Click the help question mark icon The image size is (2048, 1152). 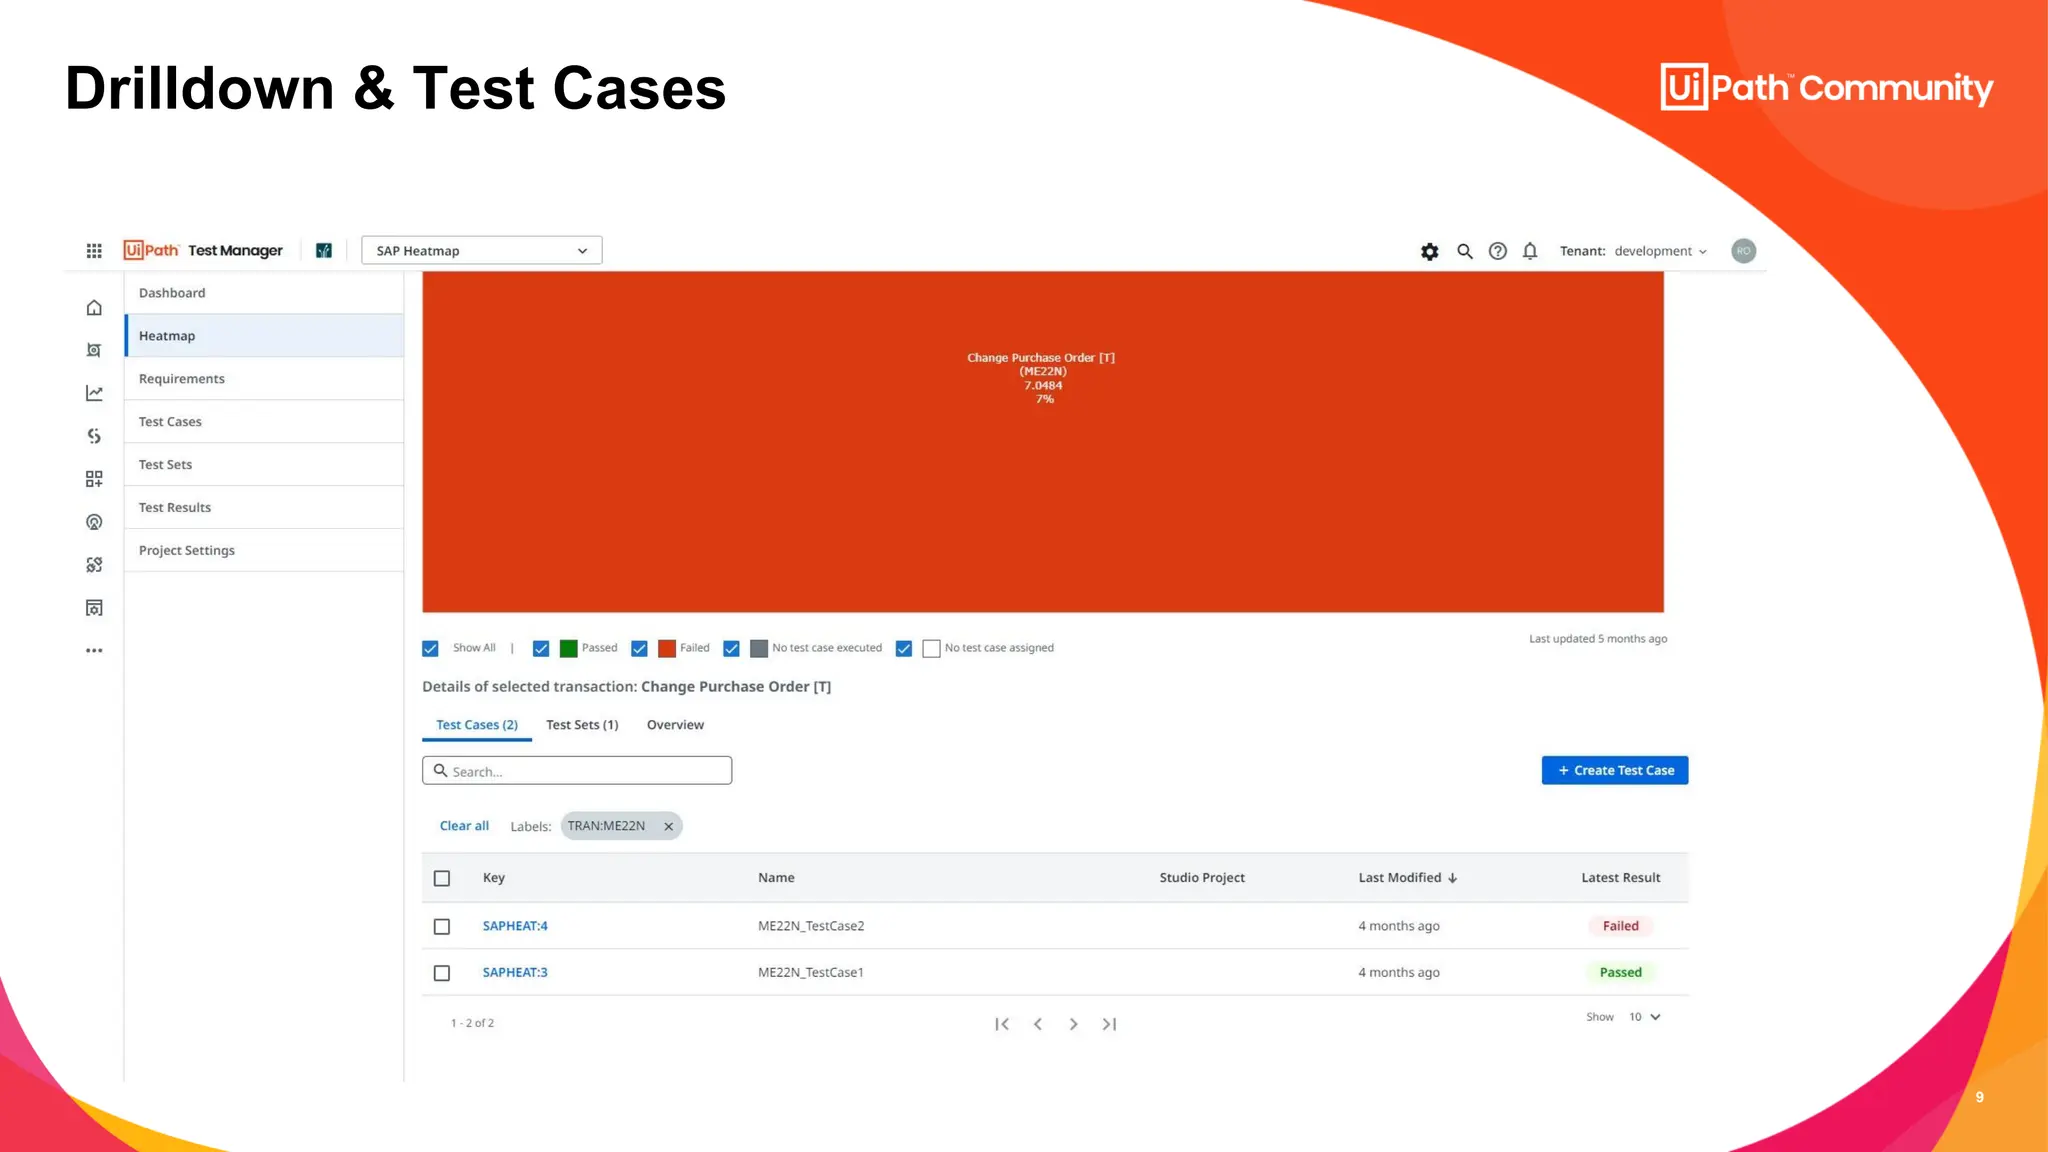coord(1497,252)
